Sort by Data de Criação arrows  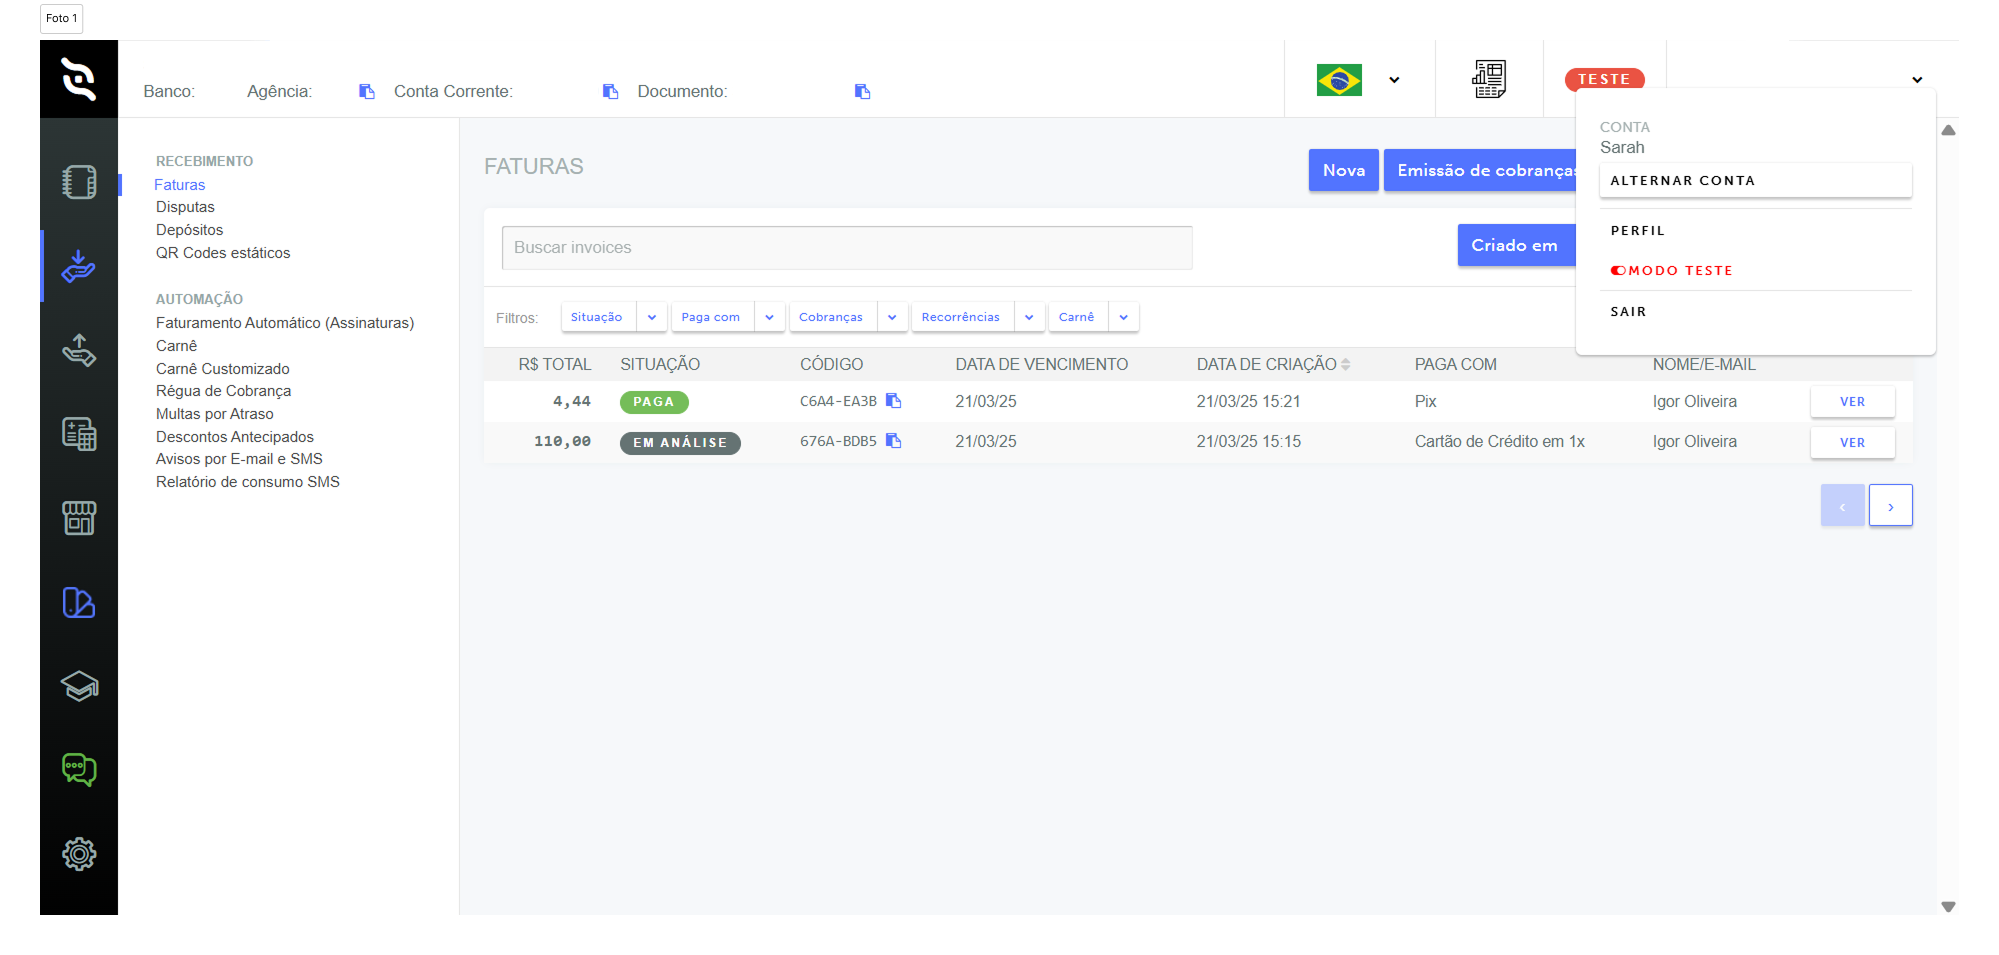tap(1346, 365)
